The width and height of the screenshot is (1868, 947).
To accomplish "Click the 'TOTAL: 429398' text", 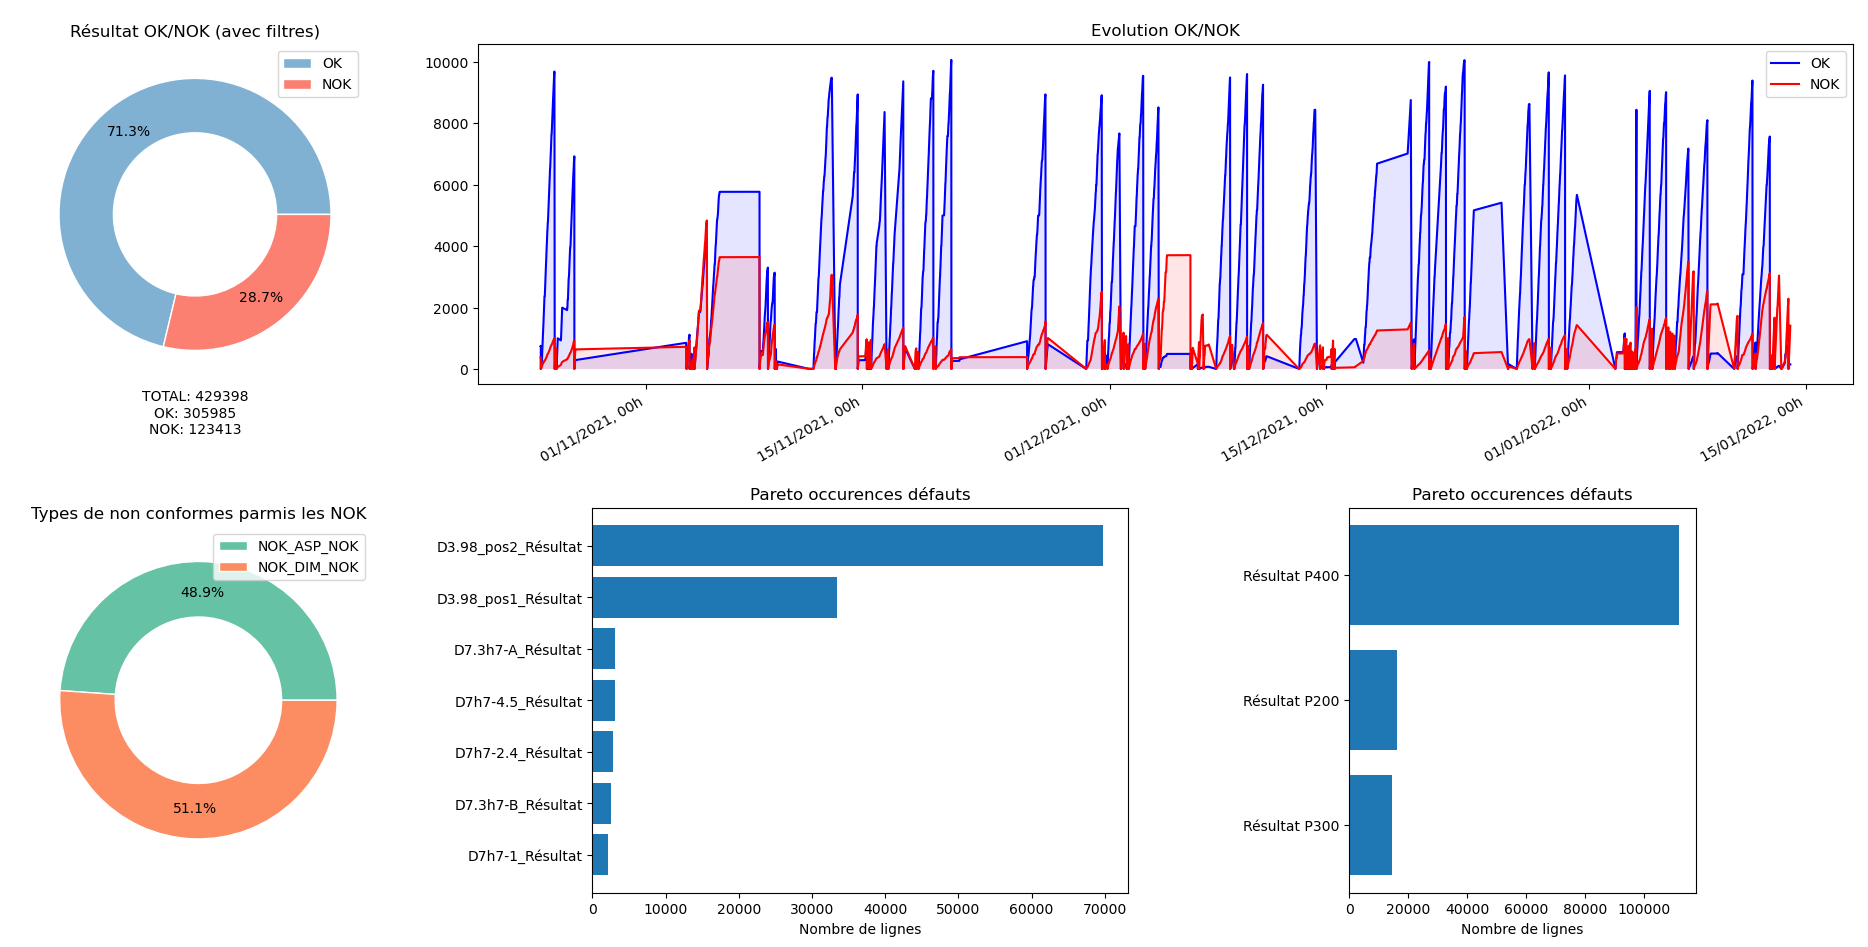I will pyautogui.click(x=195, y=396).
